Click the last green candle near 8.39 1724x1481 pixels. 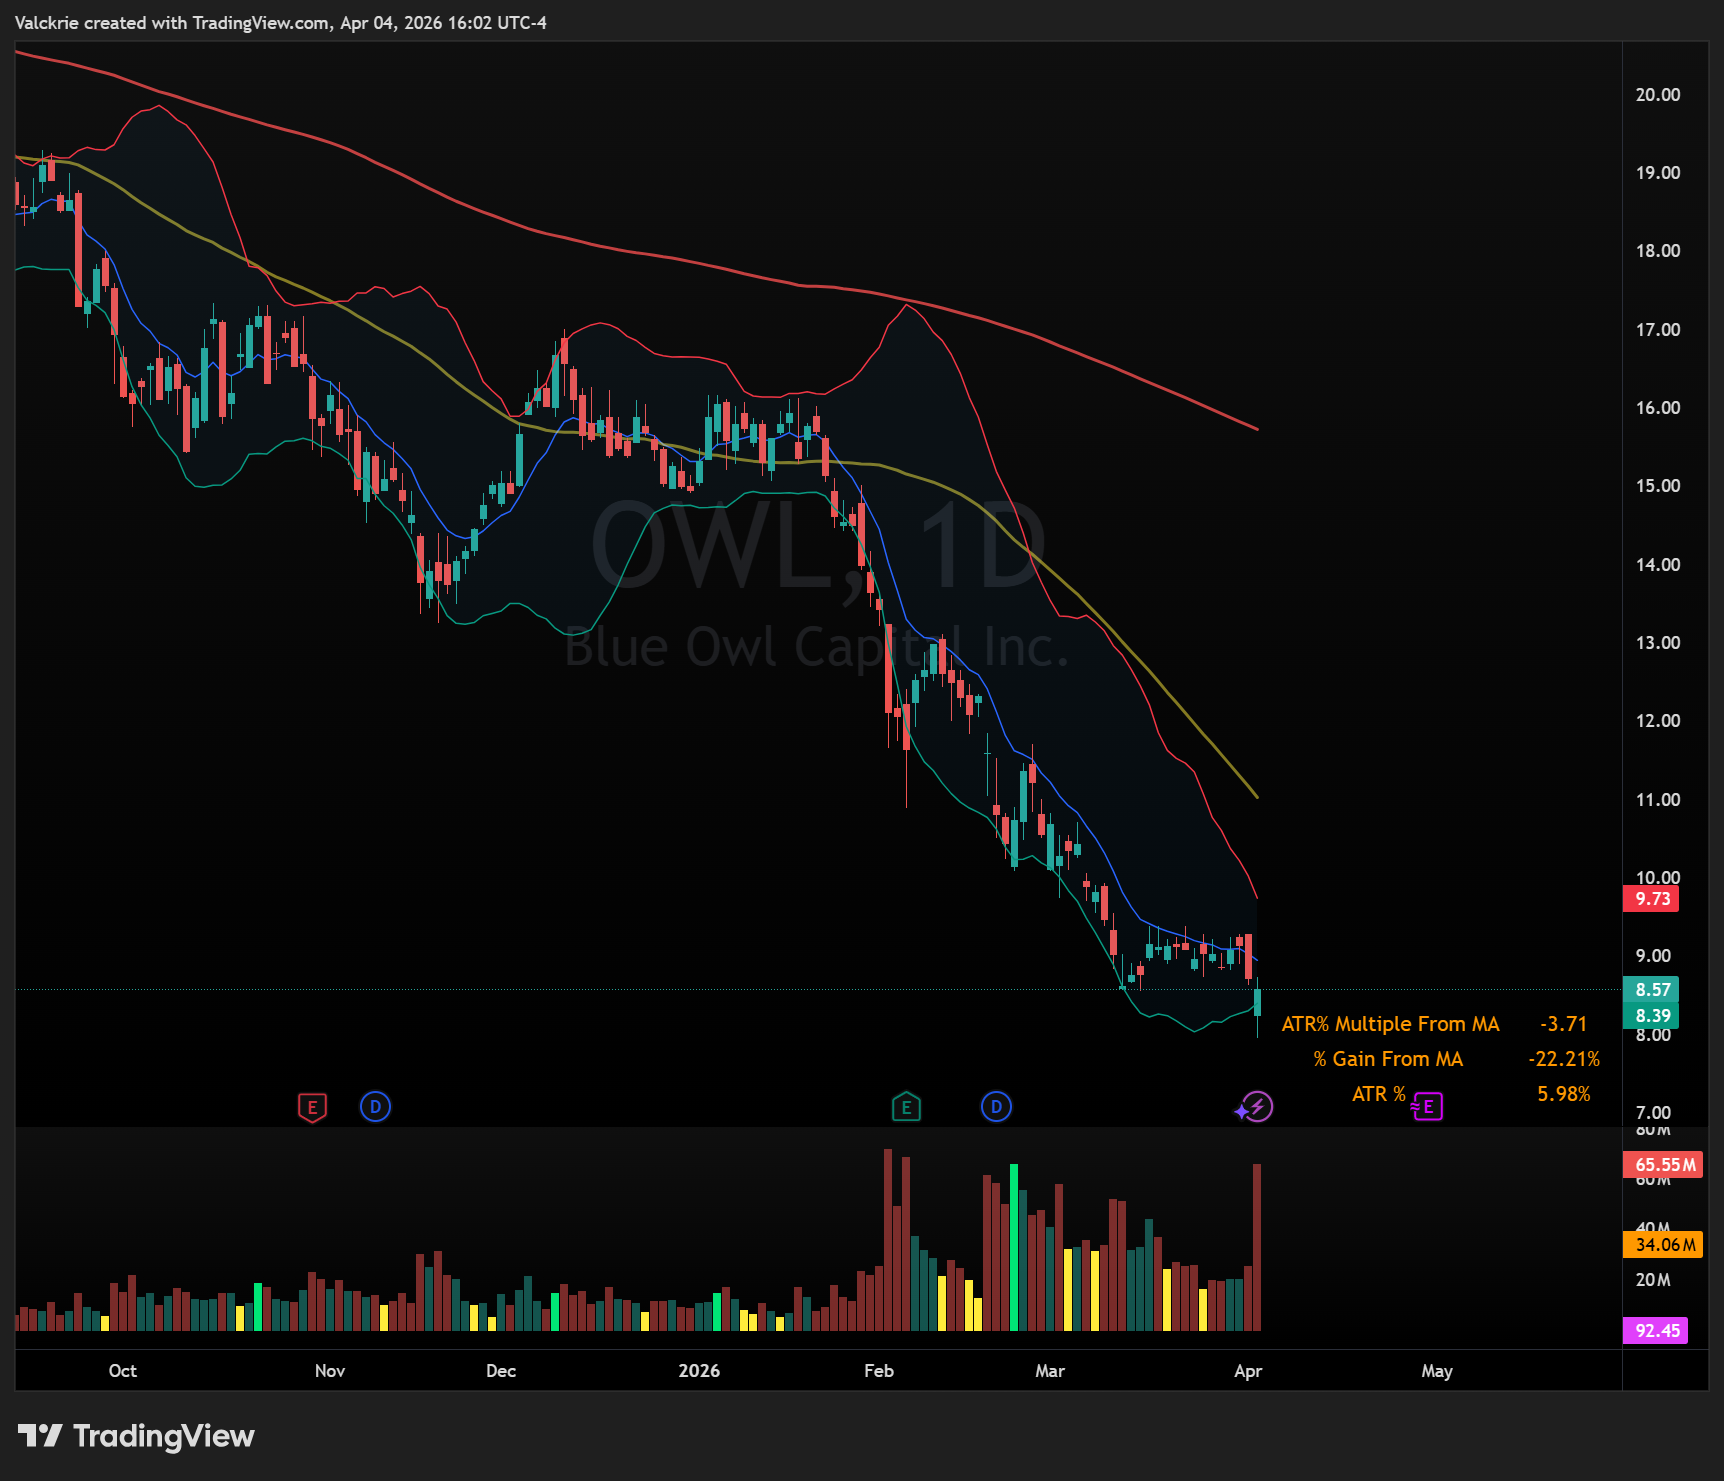pos(1257,1002)
